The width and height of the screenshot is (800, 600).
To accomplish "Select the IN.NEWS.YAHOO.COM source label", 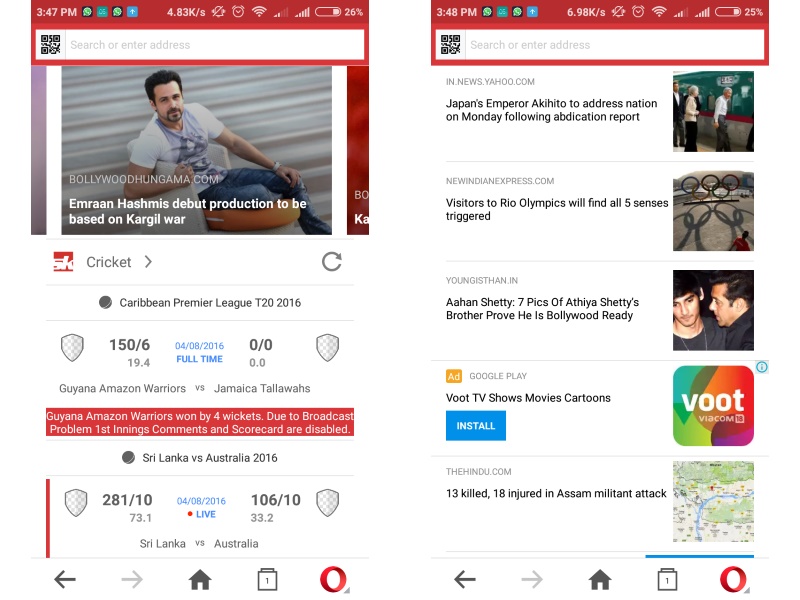I will pos(490,82).
